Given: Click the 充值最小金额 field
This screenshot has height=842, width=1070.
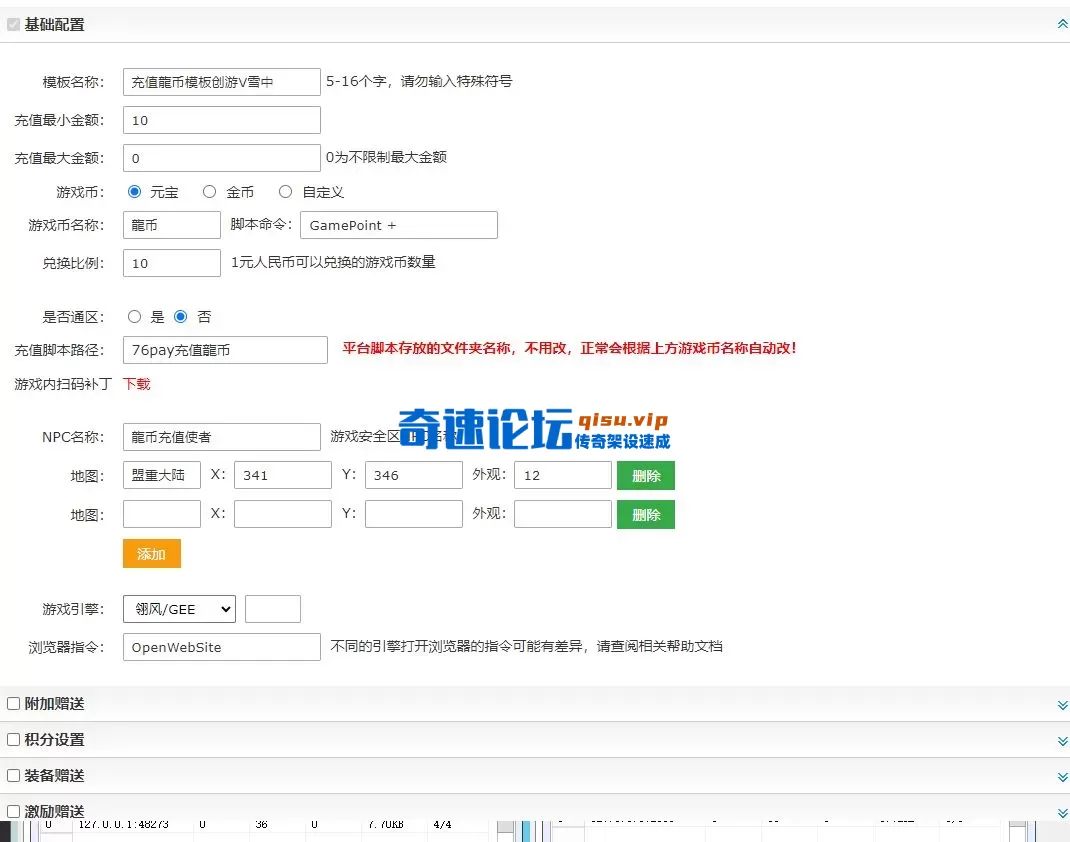Looking at the screenshot, I should point(221,120).
